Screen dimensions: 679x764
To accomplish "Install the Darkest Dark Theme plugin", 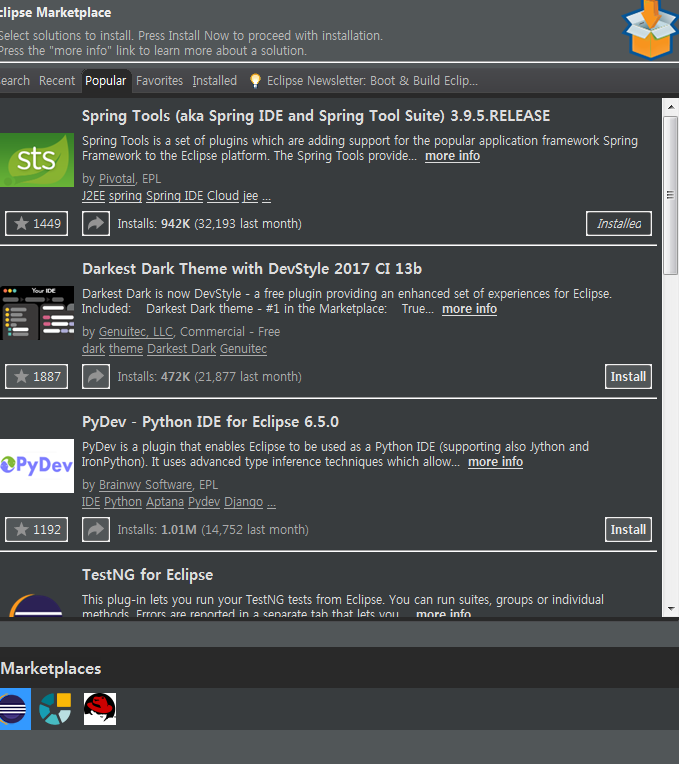I will 628,377.
